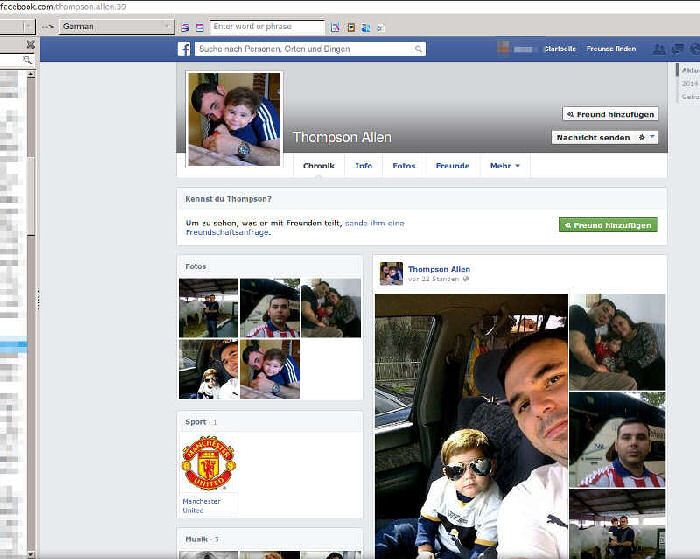Open the Freunde tab
The image size is (700, 559).
[x=452, y=166]
